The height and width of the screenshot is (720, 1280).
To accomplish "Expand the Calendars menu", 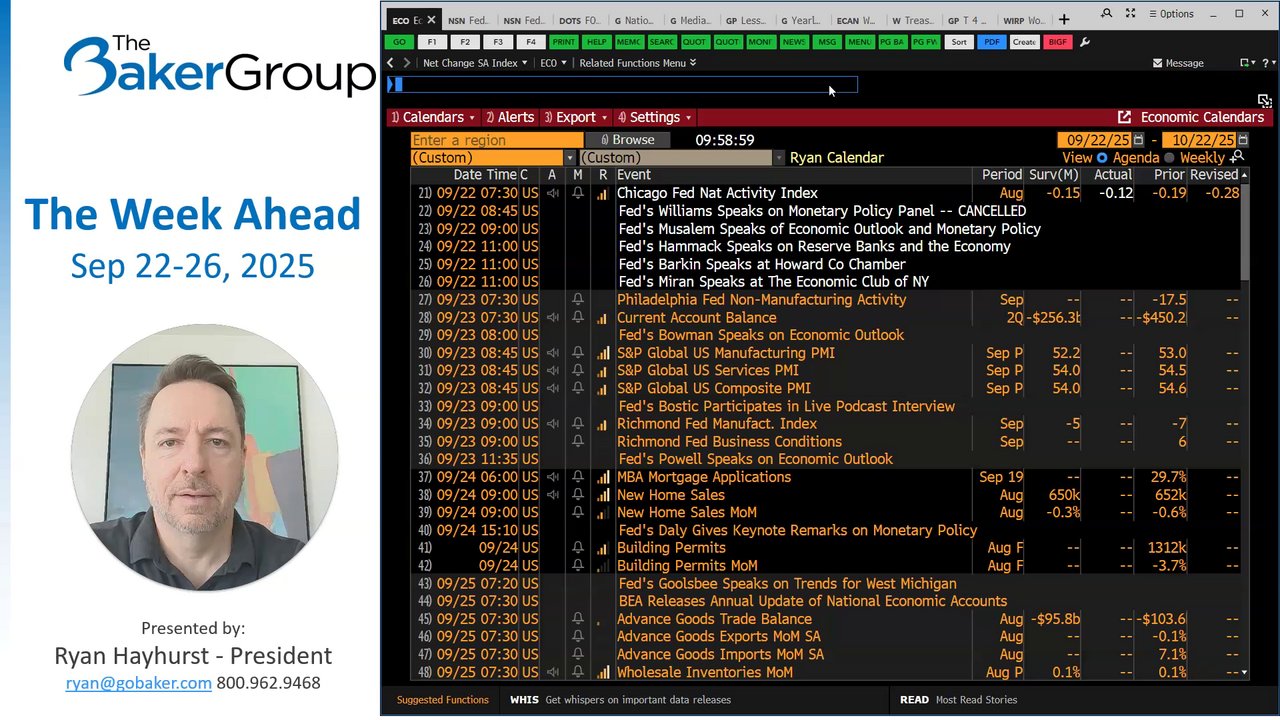I will pyautogui.click(x=433, y=117).
